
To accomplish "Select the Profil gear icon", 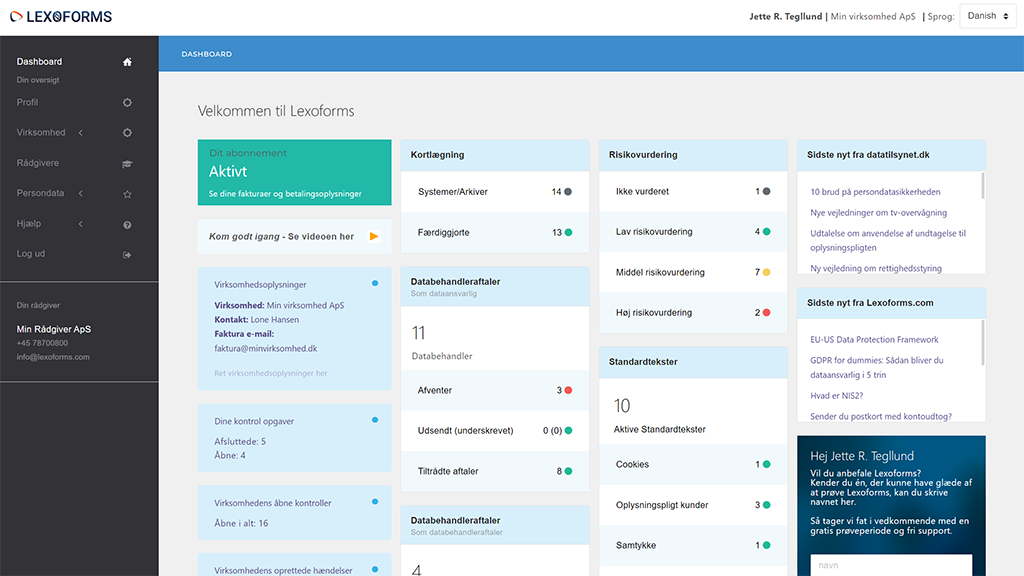I will (127, 101).
